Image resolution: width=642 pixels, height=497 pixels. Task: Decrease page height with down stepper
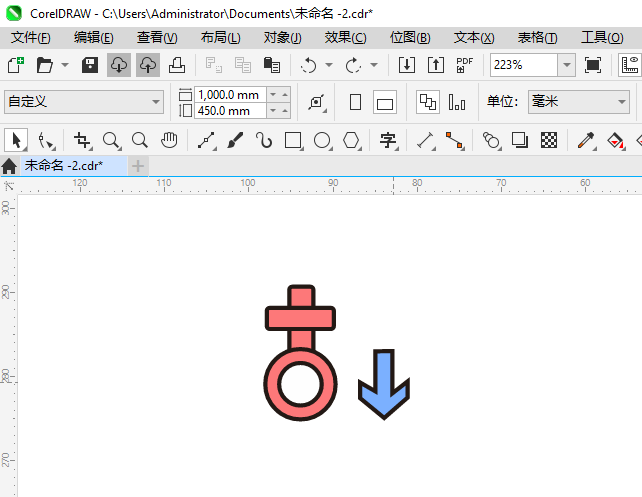[x=273, y=111]
